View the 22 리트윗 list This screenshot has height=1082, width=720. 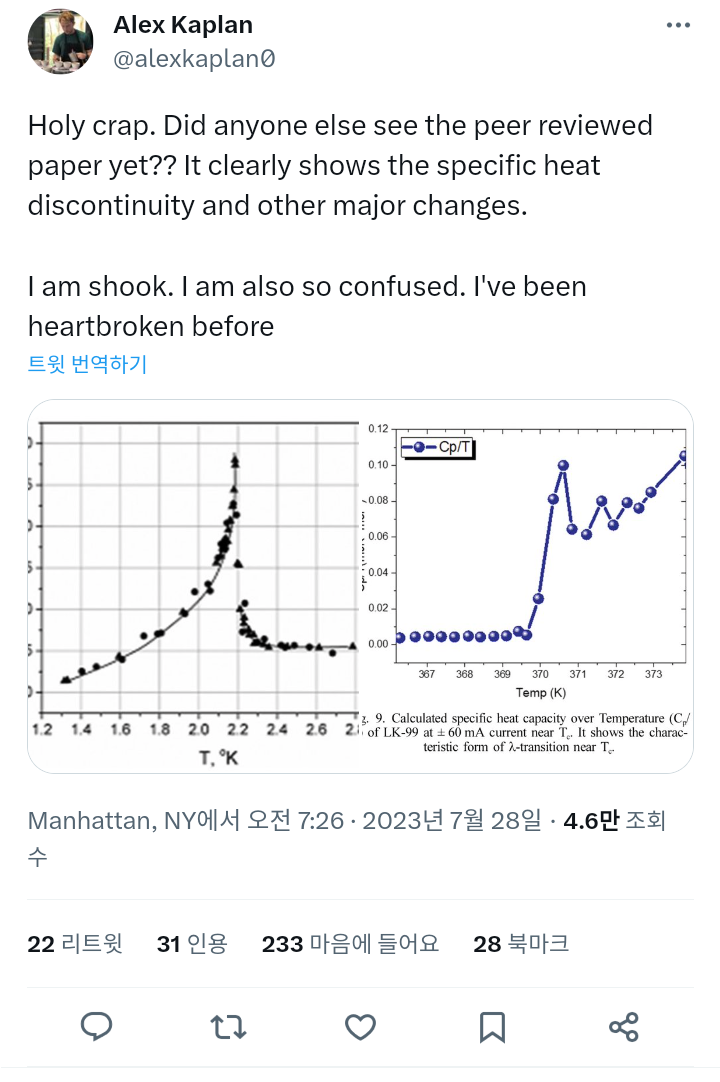click(75, 943)
